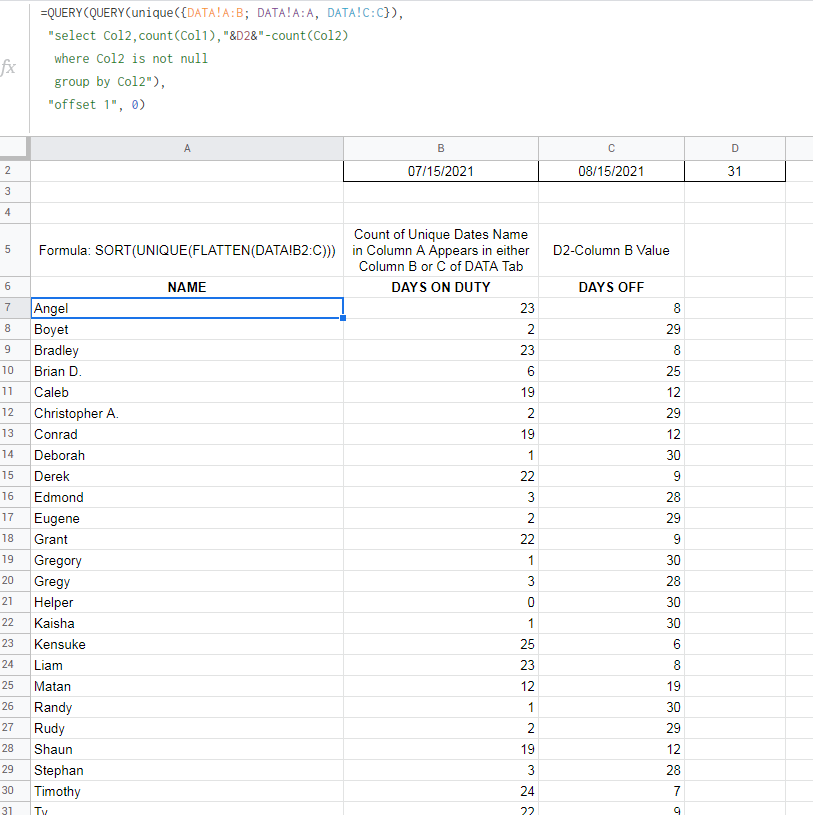813x815 pixels.
Task: Click the cell containing Angel
Action: click(x=187, y=308)
